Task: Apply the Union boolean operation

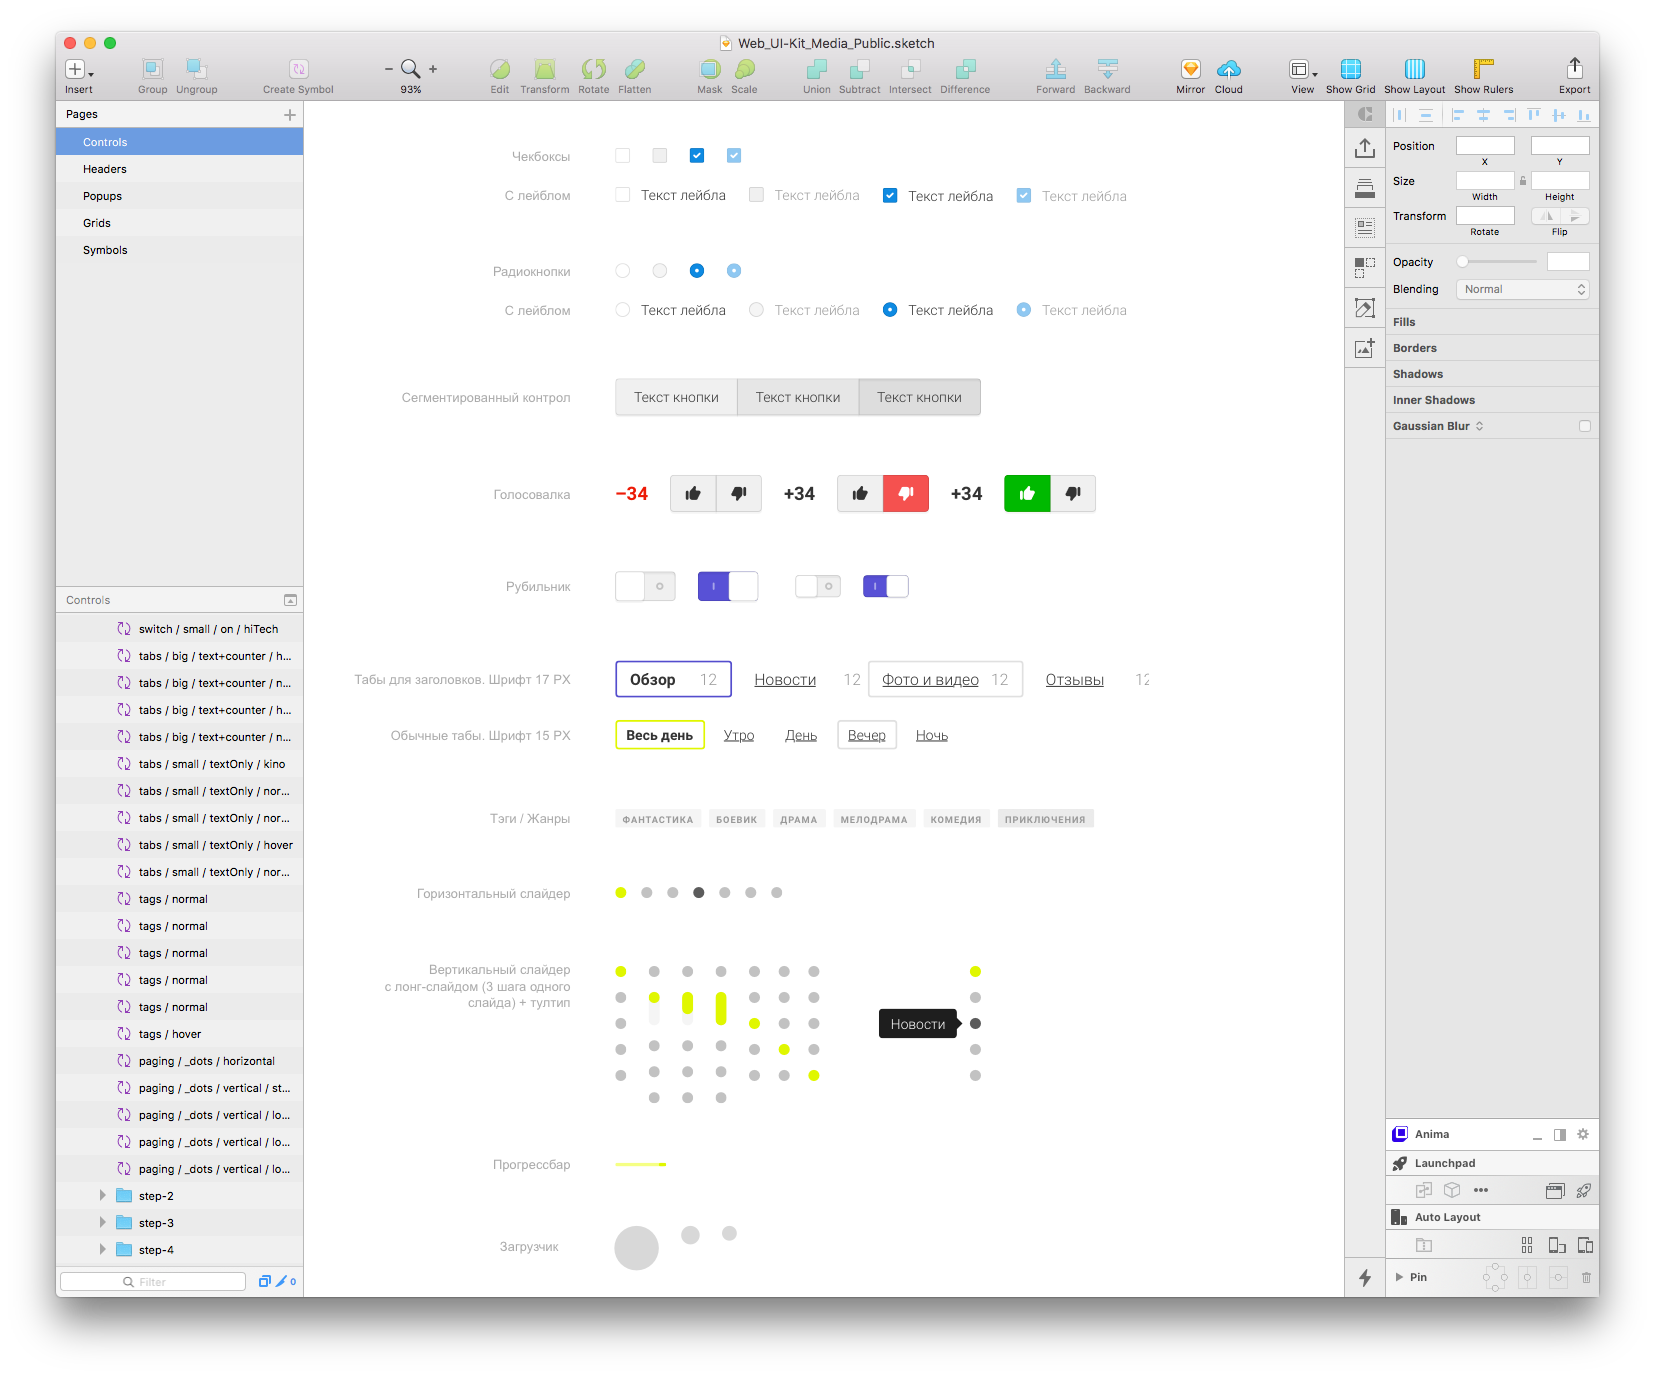Action: click(x=816, y=69)
